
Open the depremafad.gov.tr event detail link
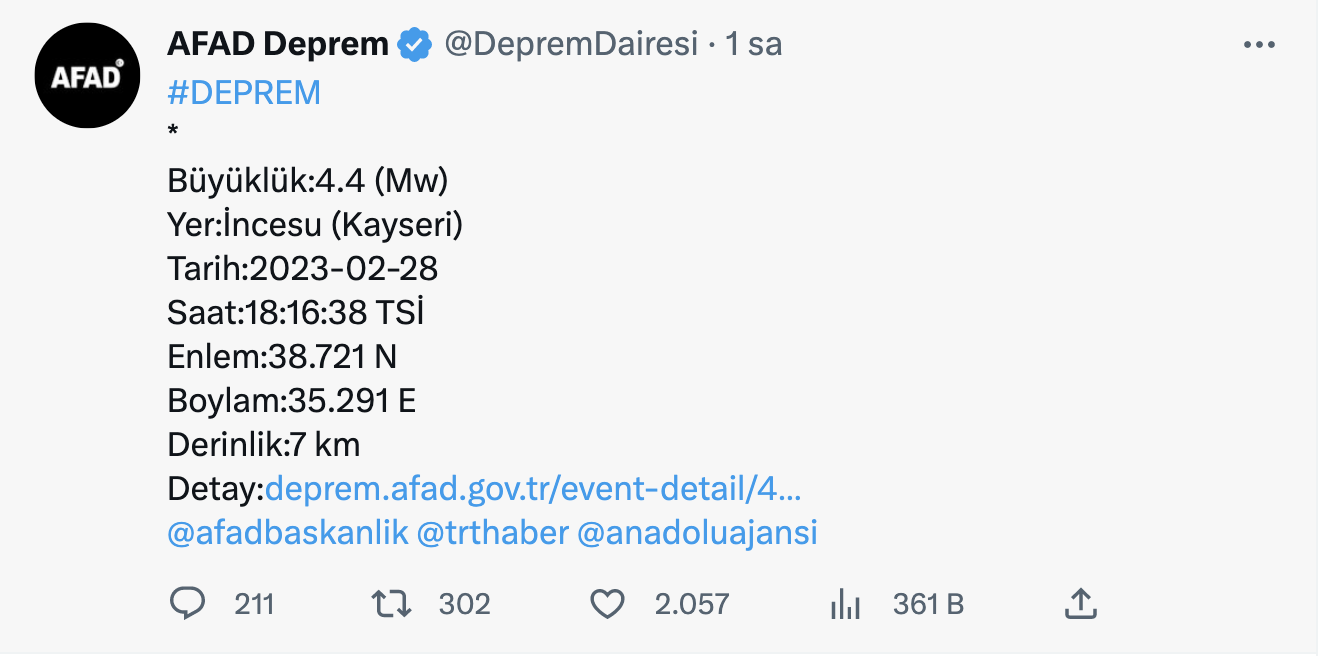tap(535, 489)
